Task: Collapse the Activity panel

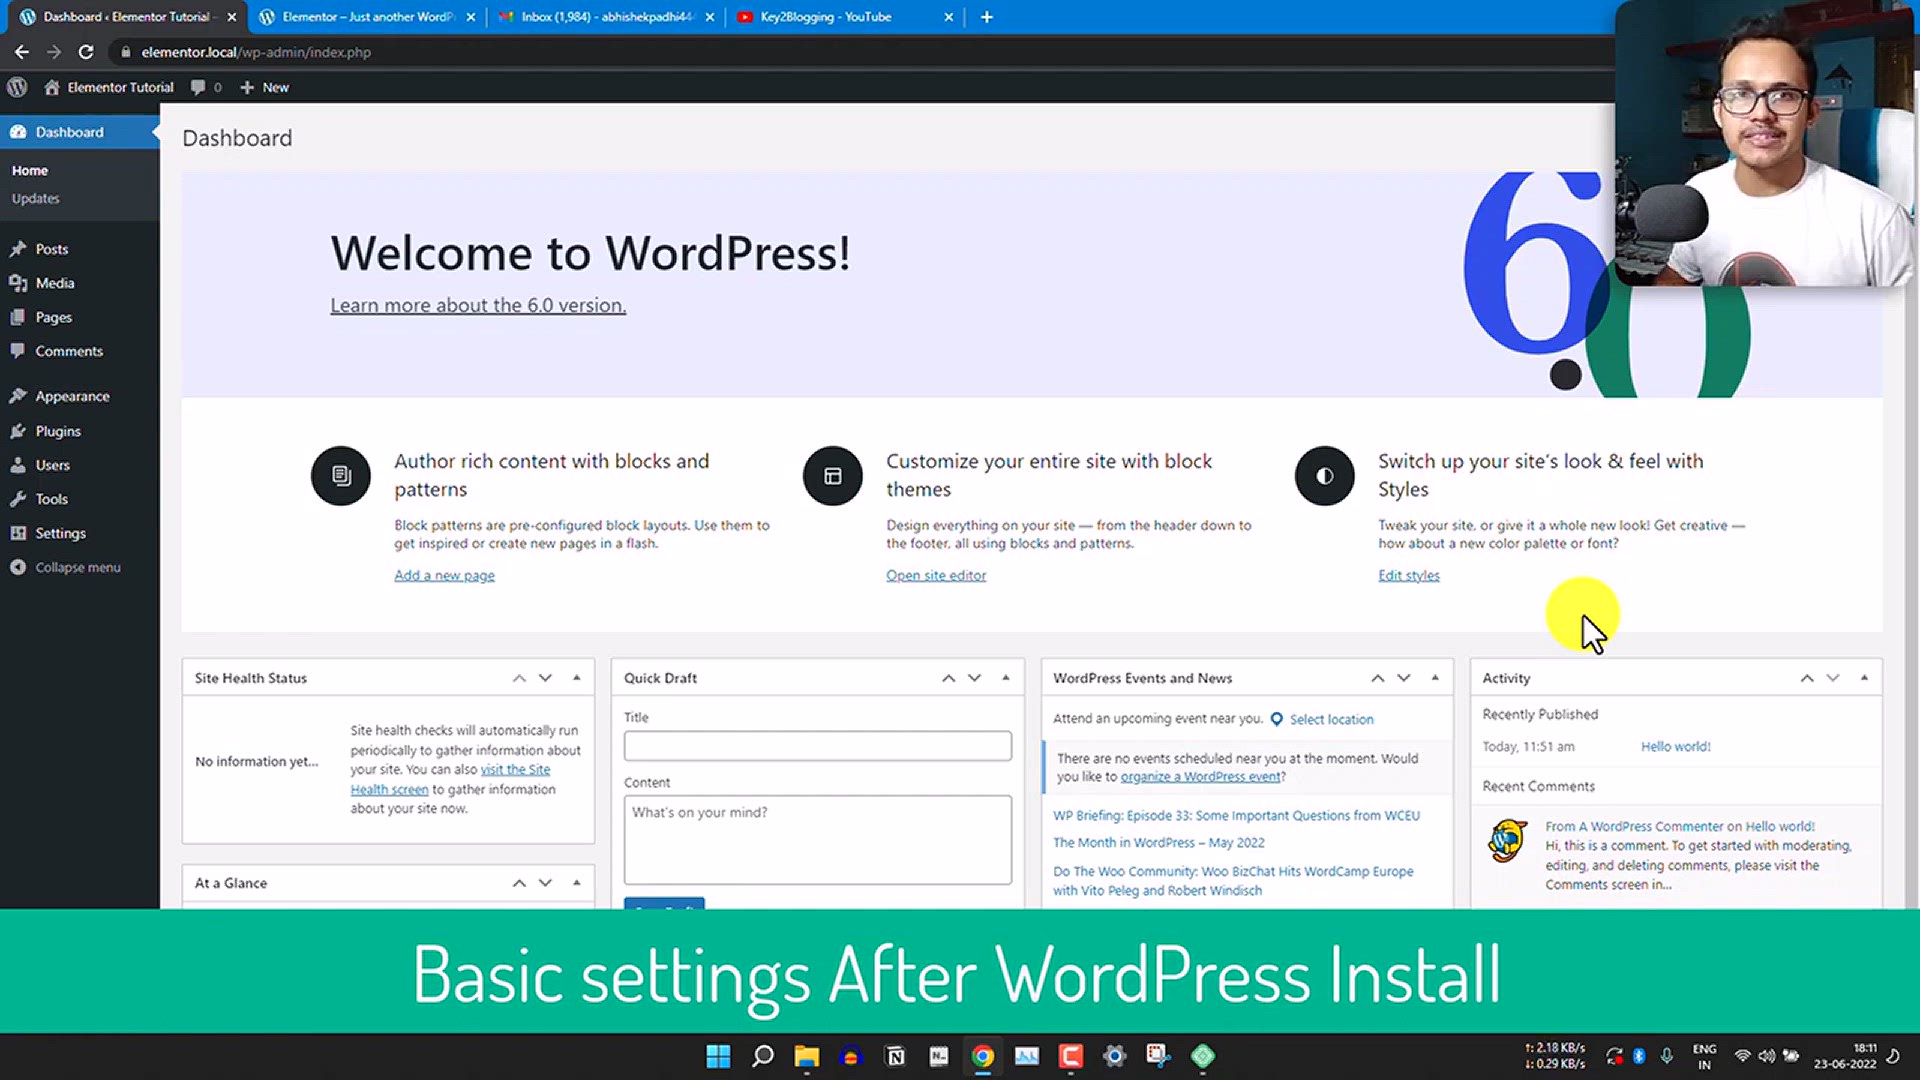Action: pyautogui.click(x=1864, y=678)
